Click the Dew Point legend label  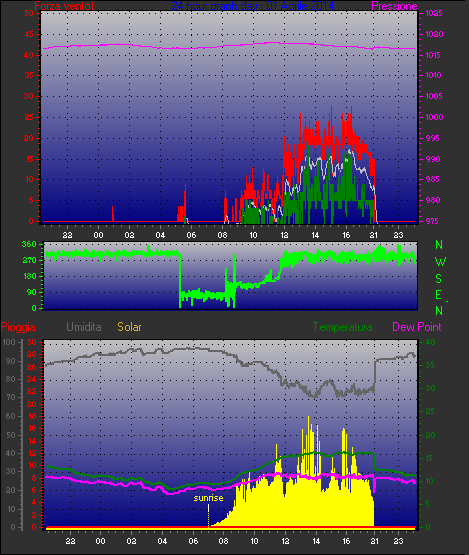[417, 327]
